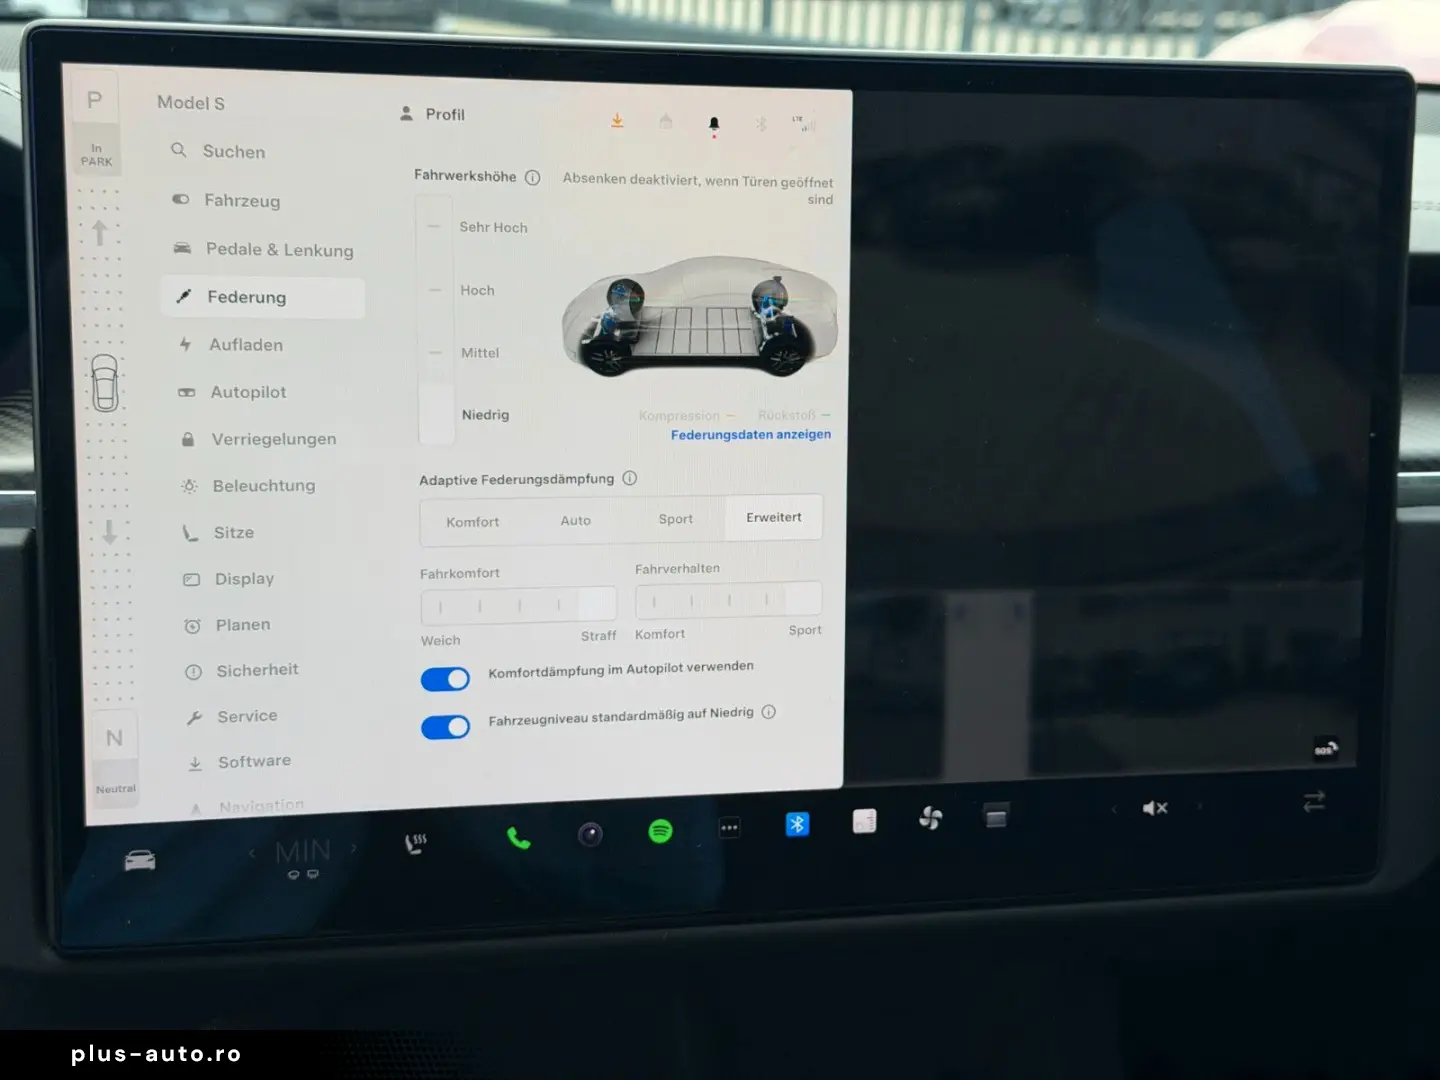Lower volume with left chevron
This screenshot has width=1440, height=1080.
[x=1113, y=809]
